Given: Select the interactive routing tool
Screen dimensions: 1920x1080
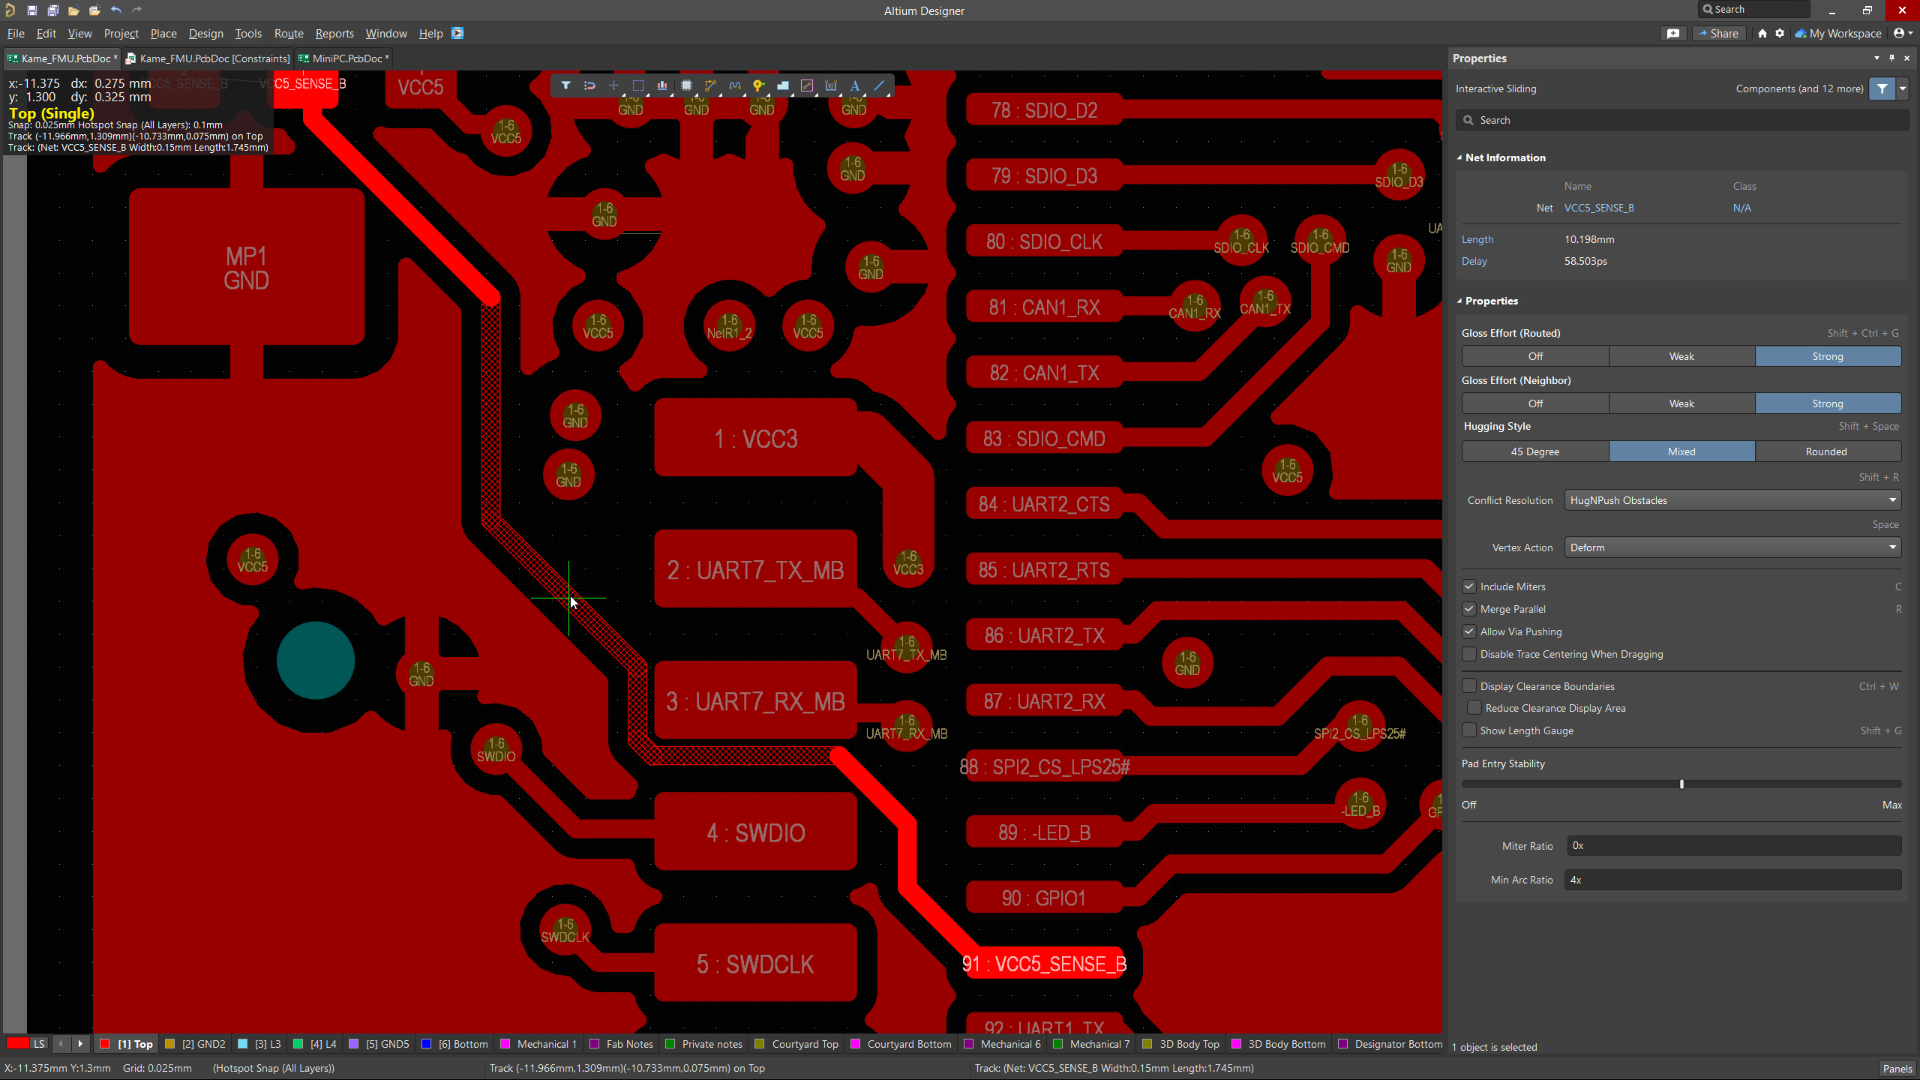Looking at the screenshot, I should click(x=711, y=86).
